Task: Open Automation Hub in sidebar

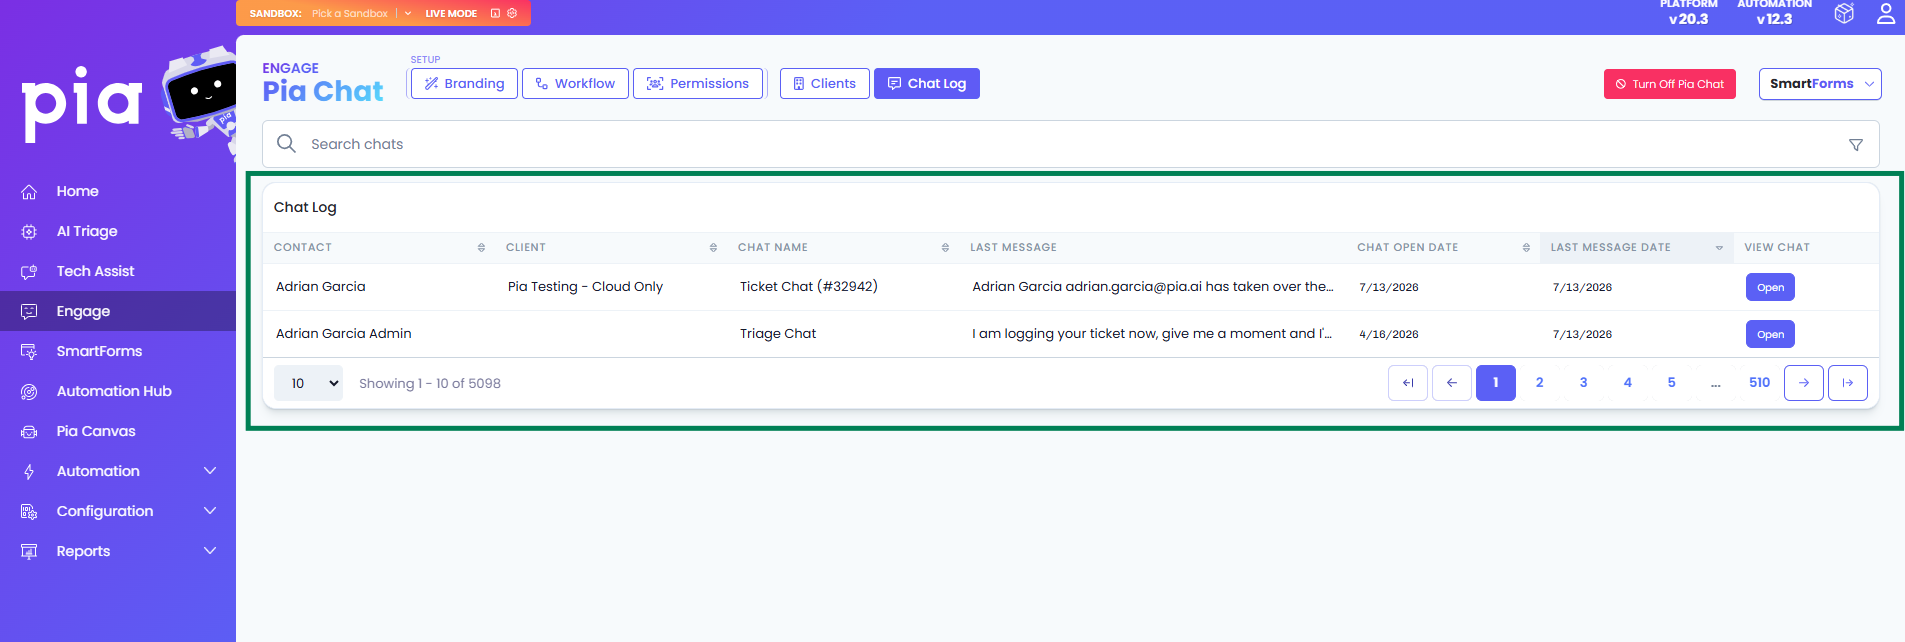Action: click(114, 391)
